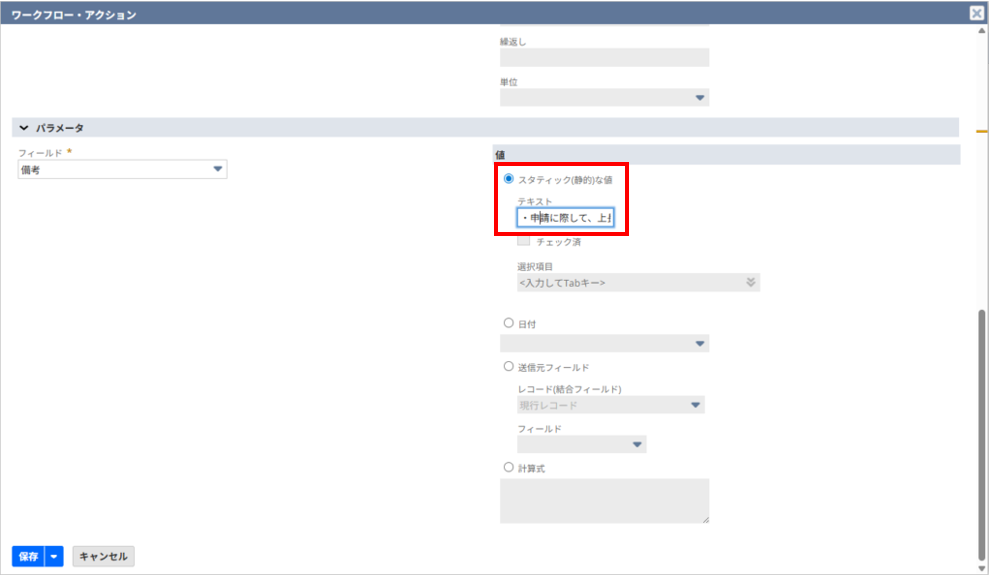Select the 計算式 radio button

click(x=509, y=467)
